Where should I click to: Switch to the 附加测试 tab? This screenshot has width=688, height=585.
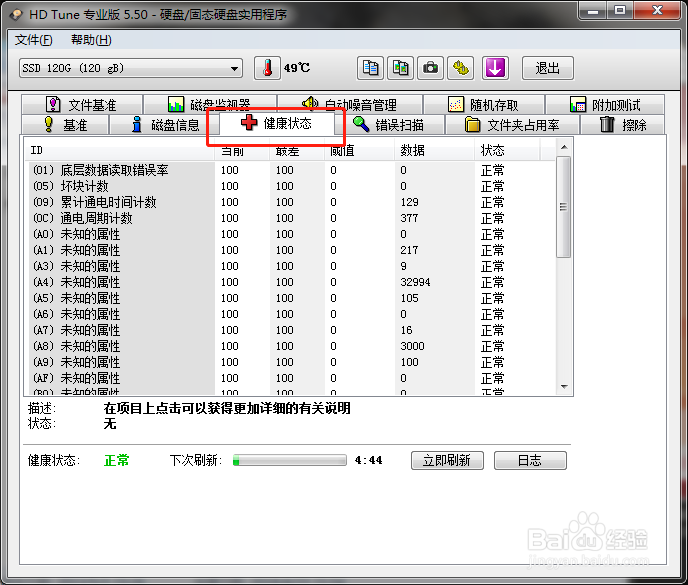(x=605, y=104)
